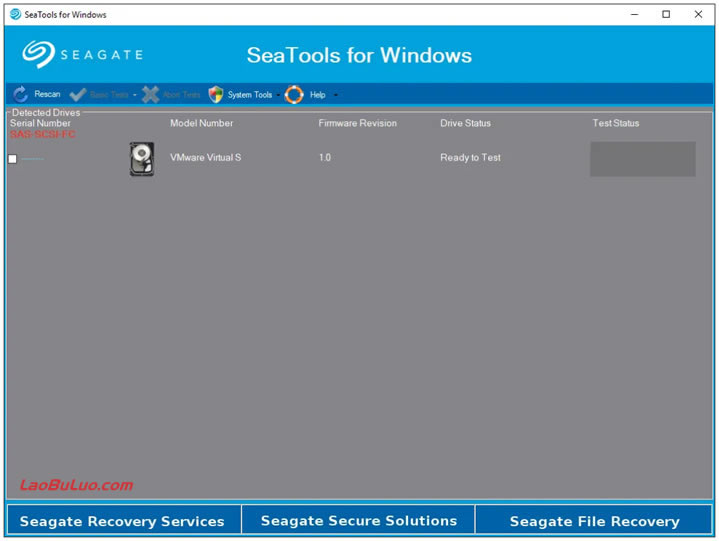Click the Basic Tests menu label
Viewport: 719px width, 541px height.
[109, 94]
